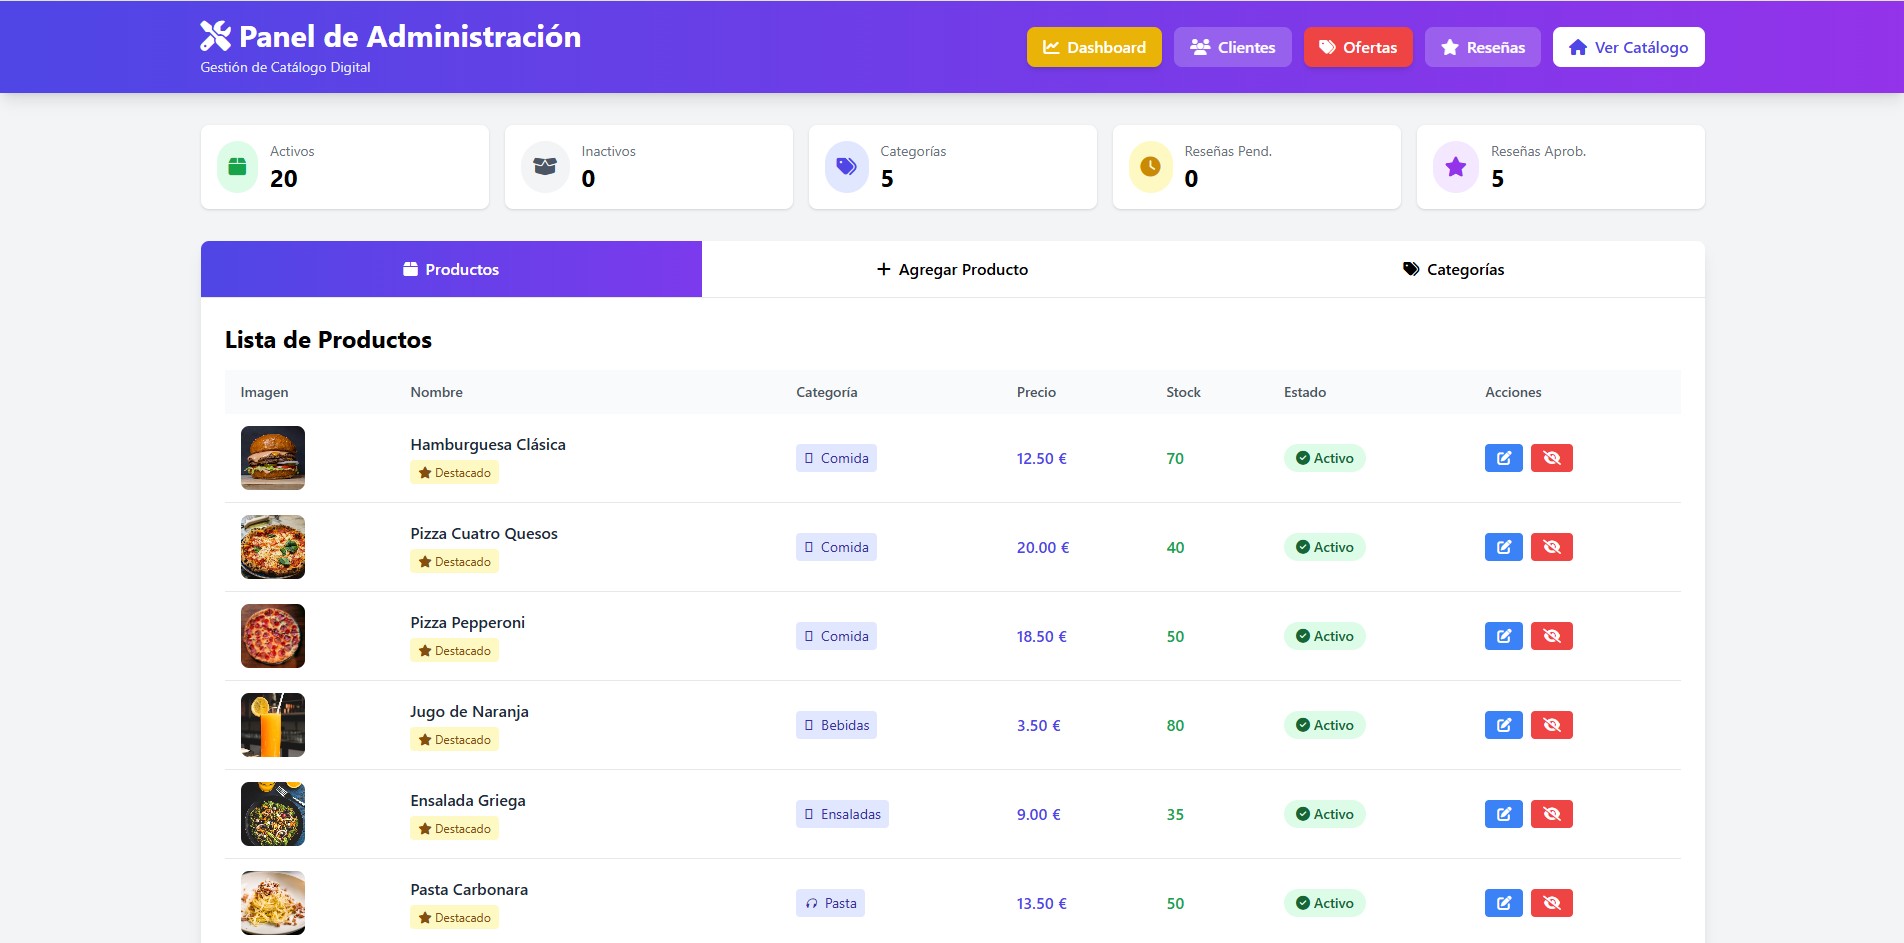This screenshot has height=943, width=1904.
Task: Click the Hamburguesa Clásica product thumbnail
Action: coord(272,458)
